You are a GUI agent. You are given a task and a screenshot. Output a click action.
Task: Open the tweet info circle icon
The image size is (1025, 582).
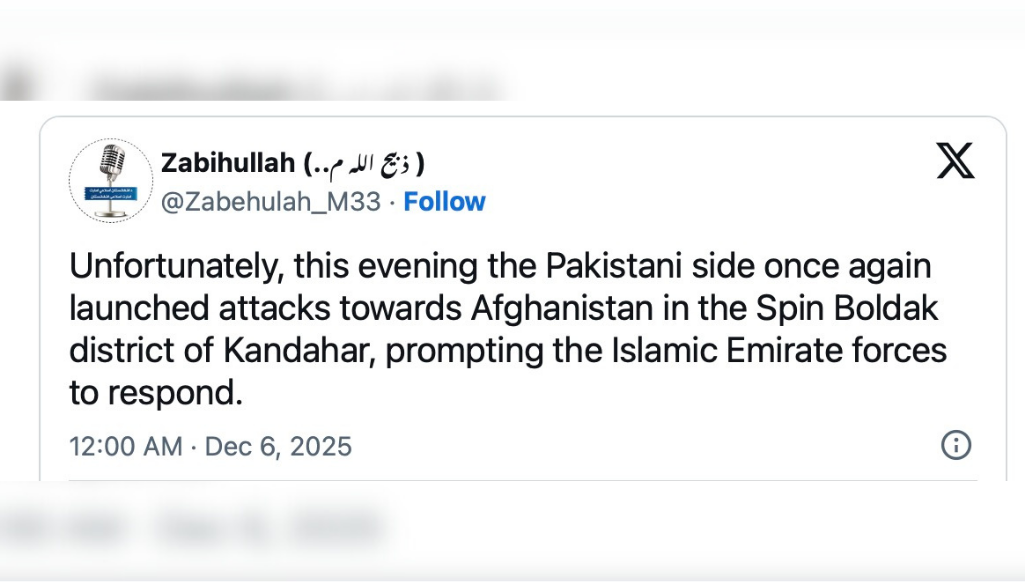coord(956,445)
